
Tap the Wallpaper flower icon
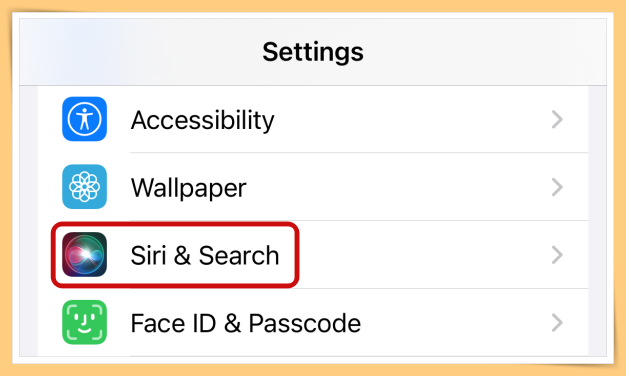pyautogui.click(x=84, y=187)
